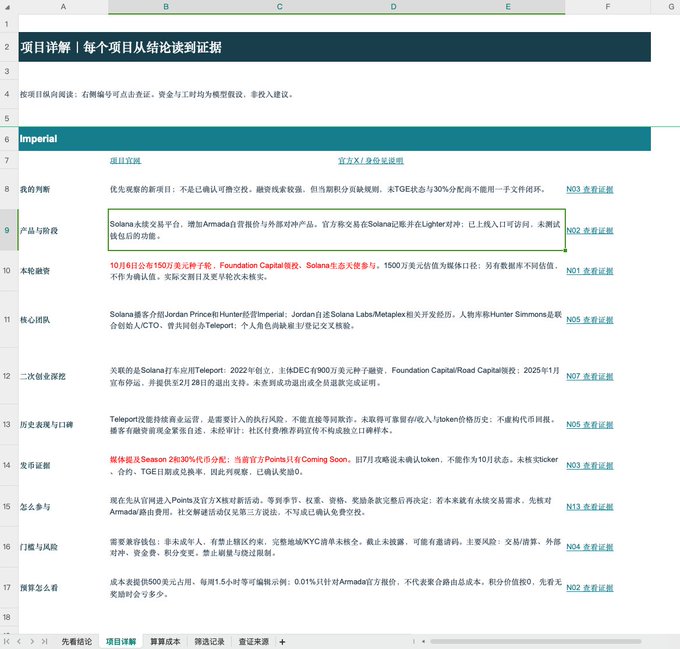Click the instruction text starting 按项目纵向阅读

tap(157, 95)
